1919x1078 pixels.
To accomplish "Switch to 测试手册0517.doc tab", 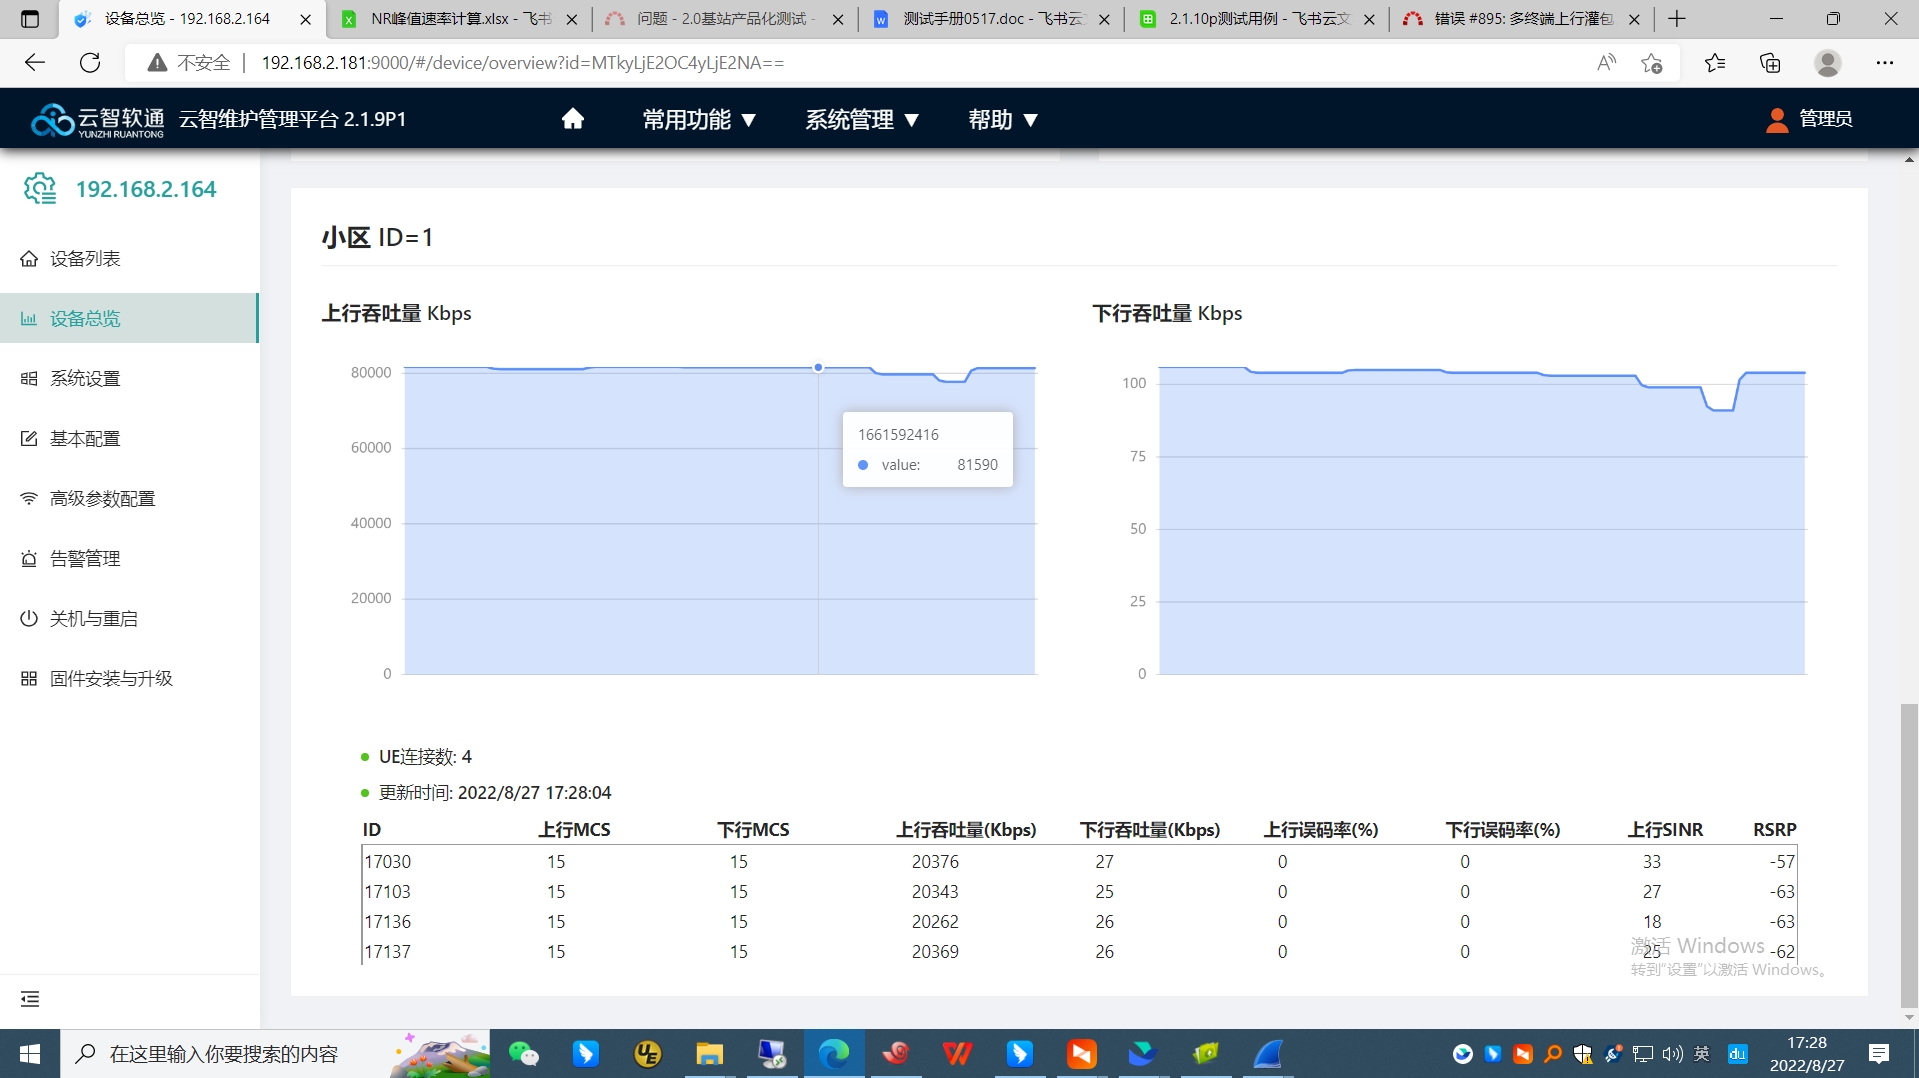I will coord(992,19).
